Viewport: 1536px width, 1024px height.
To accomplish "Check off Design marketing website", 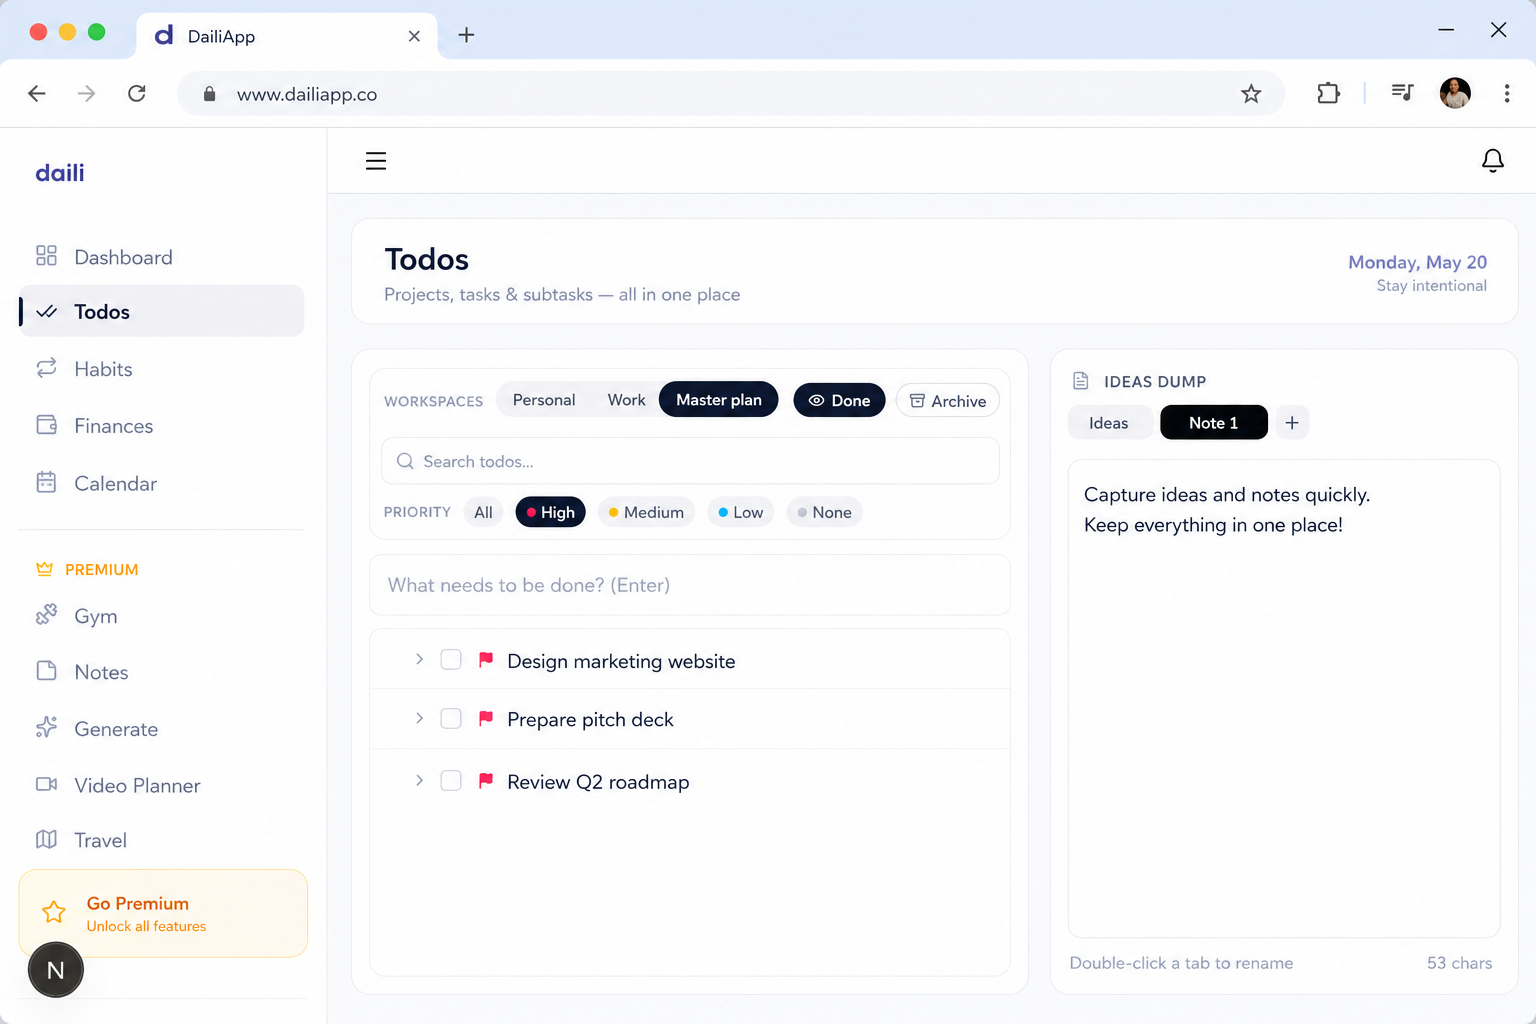I will tap(451, 660).
